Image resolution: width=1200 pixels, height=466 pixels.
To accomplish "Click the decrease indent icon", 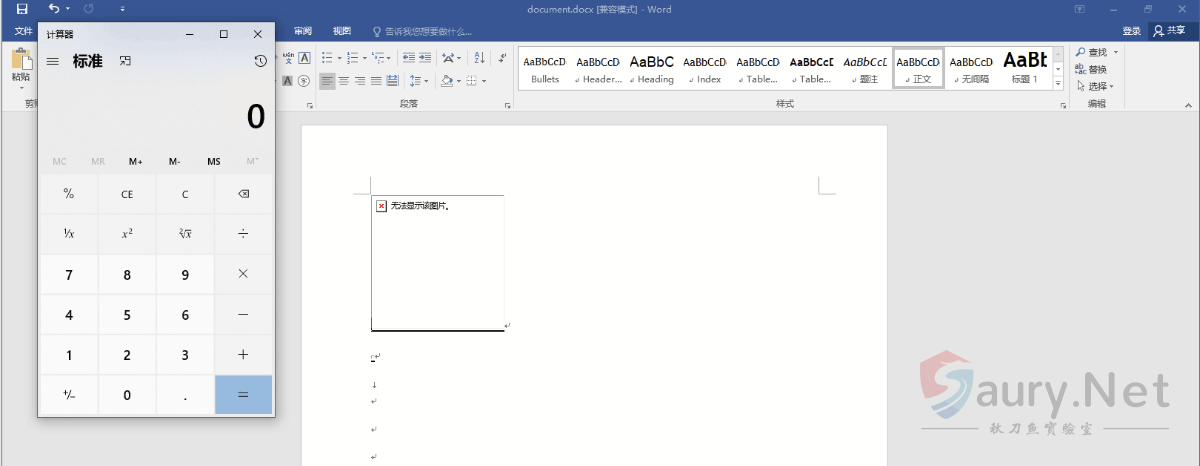I will (408, 58).
